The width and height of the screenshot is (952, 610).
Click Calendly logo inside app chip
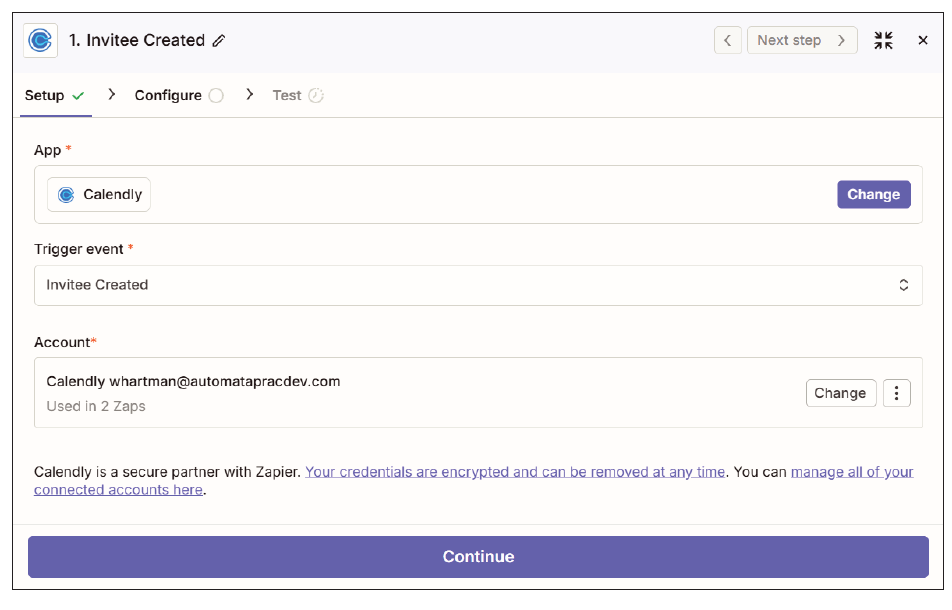coord(66,195)
